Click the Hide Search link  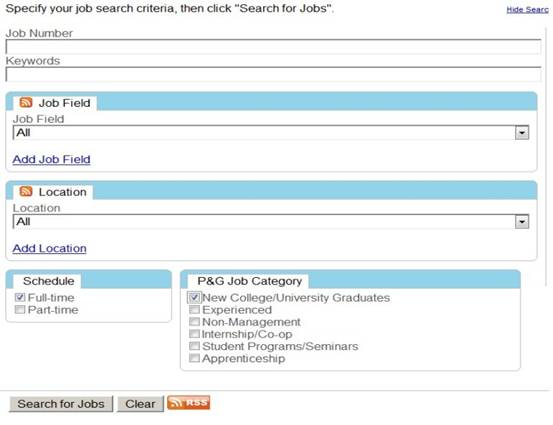[528, 10]
